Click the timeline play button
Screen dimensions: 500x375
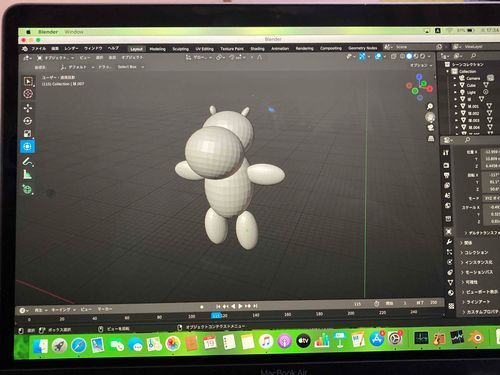click(x=240, y=306)
